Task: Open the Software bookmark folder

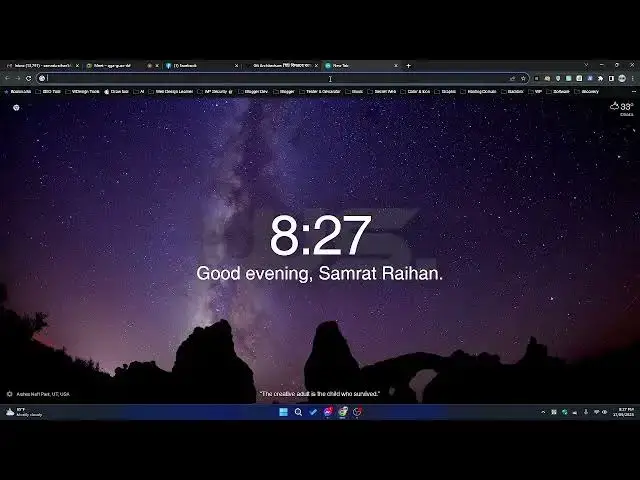Action: (x=558, y=91)
